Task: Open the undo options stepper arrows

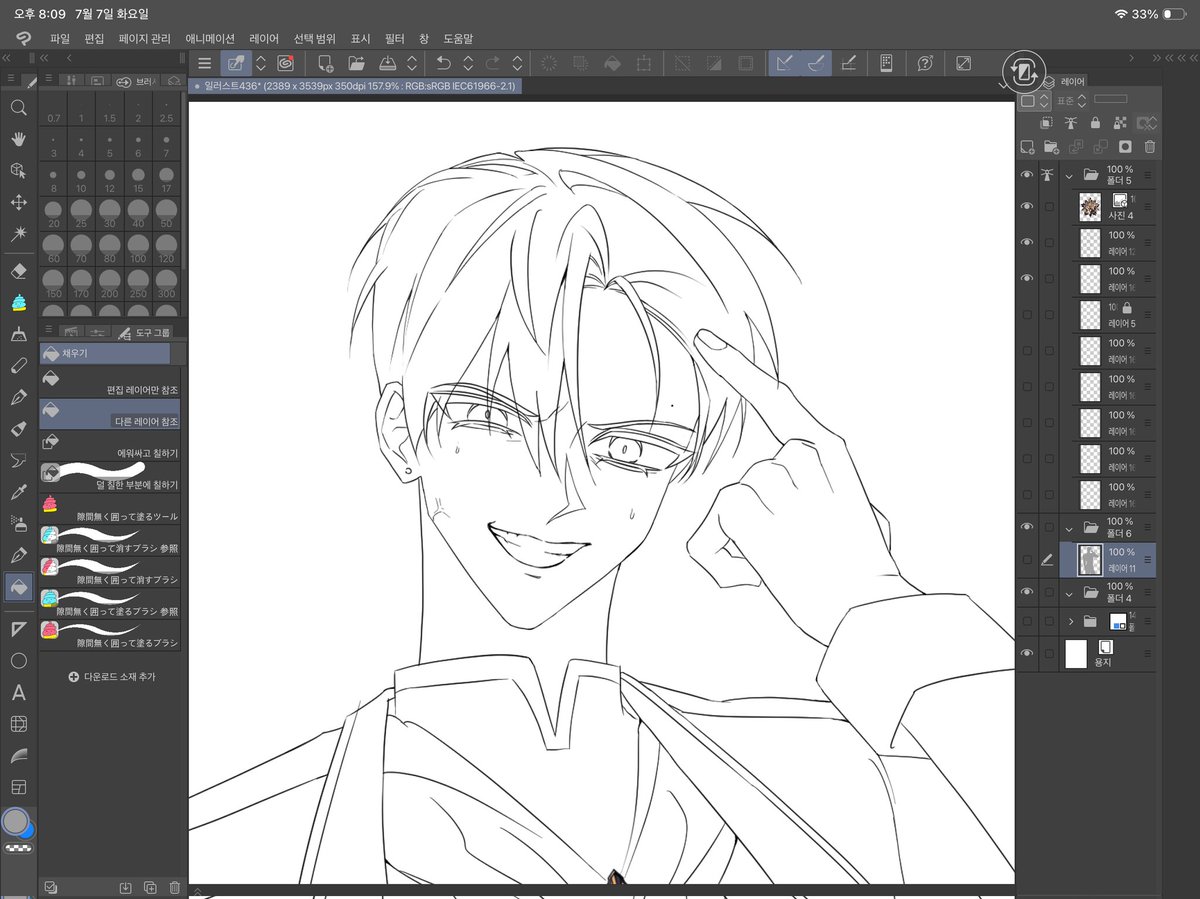Action: click(468, 63)
